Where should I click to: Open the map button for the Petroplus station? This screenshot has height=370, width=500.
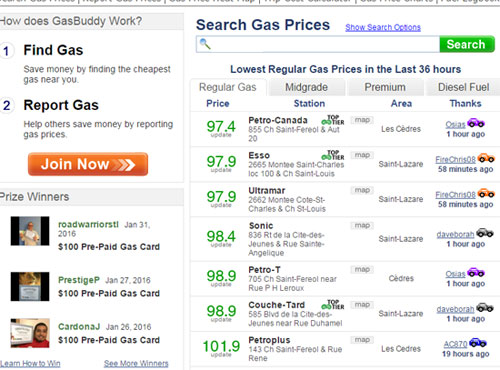pos(362,340)
